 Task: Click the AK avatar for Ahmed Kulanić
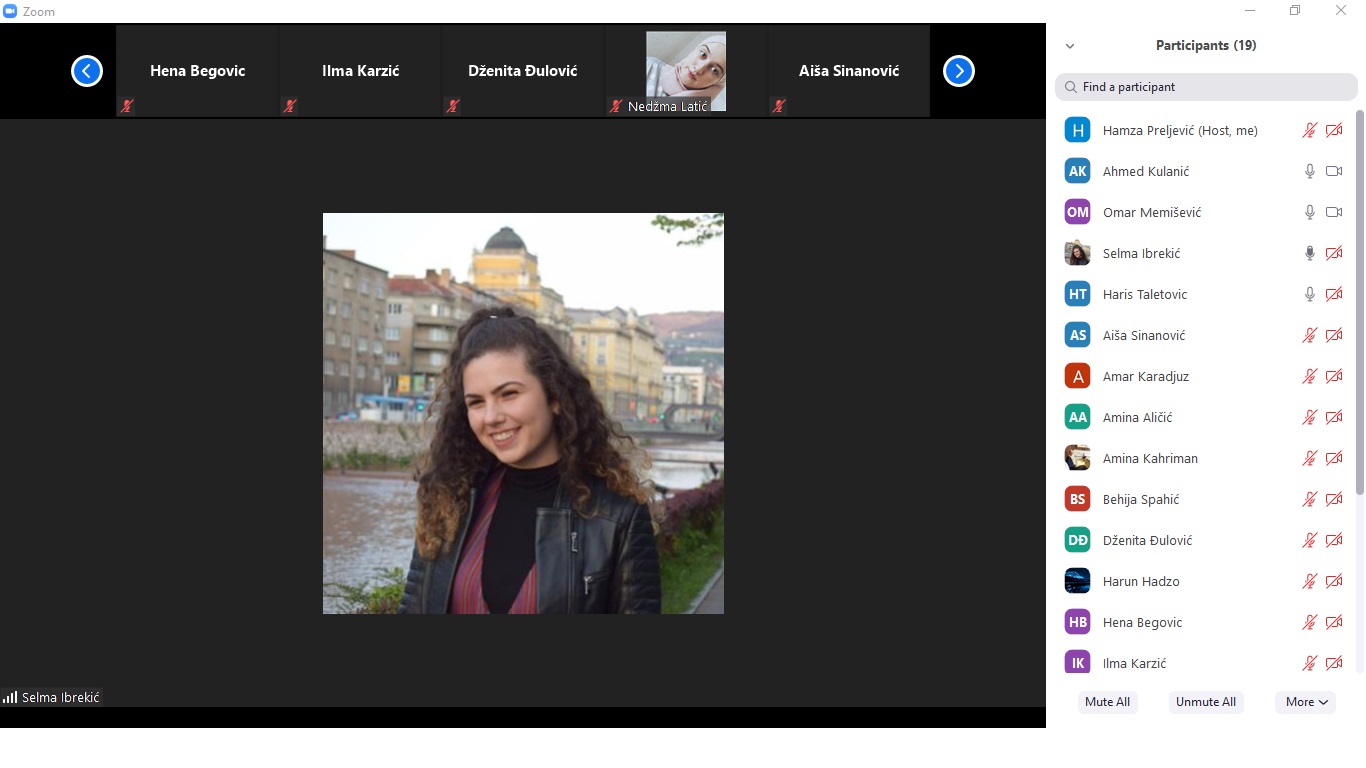click(1077, 171)
